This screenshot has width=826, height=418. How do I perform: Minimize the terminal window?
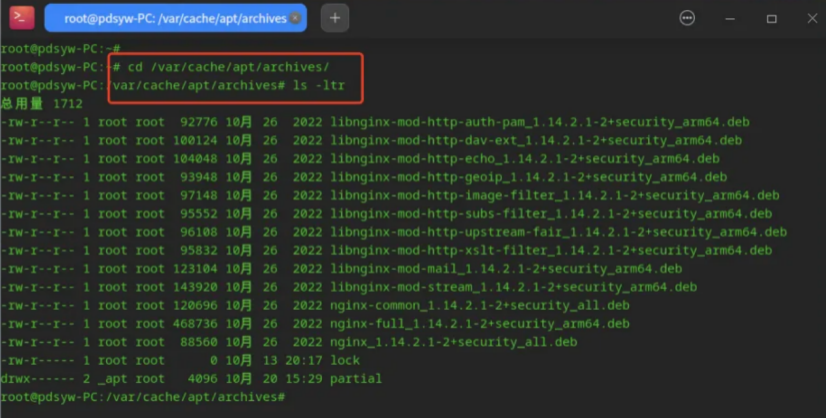point(730,19)
